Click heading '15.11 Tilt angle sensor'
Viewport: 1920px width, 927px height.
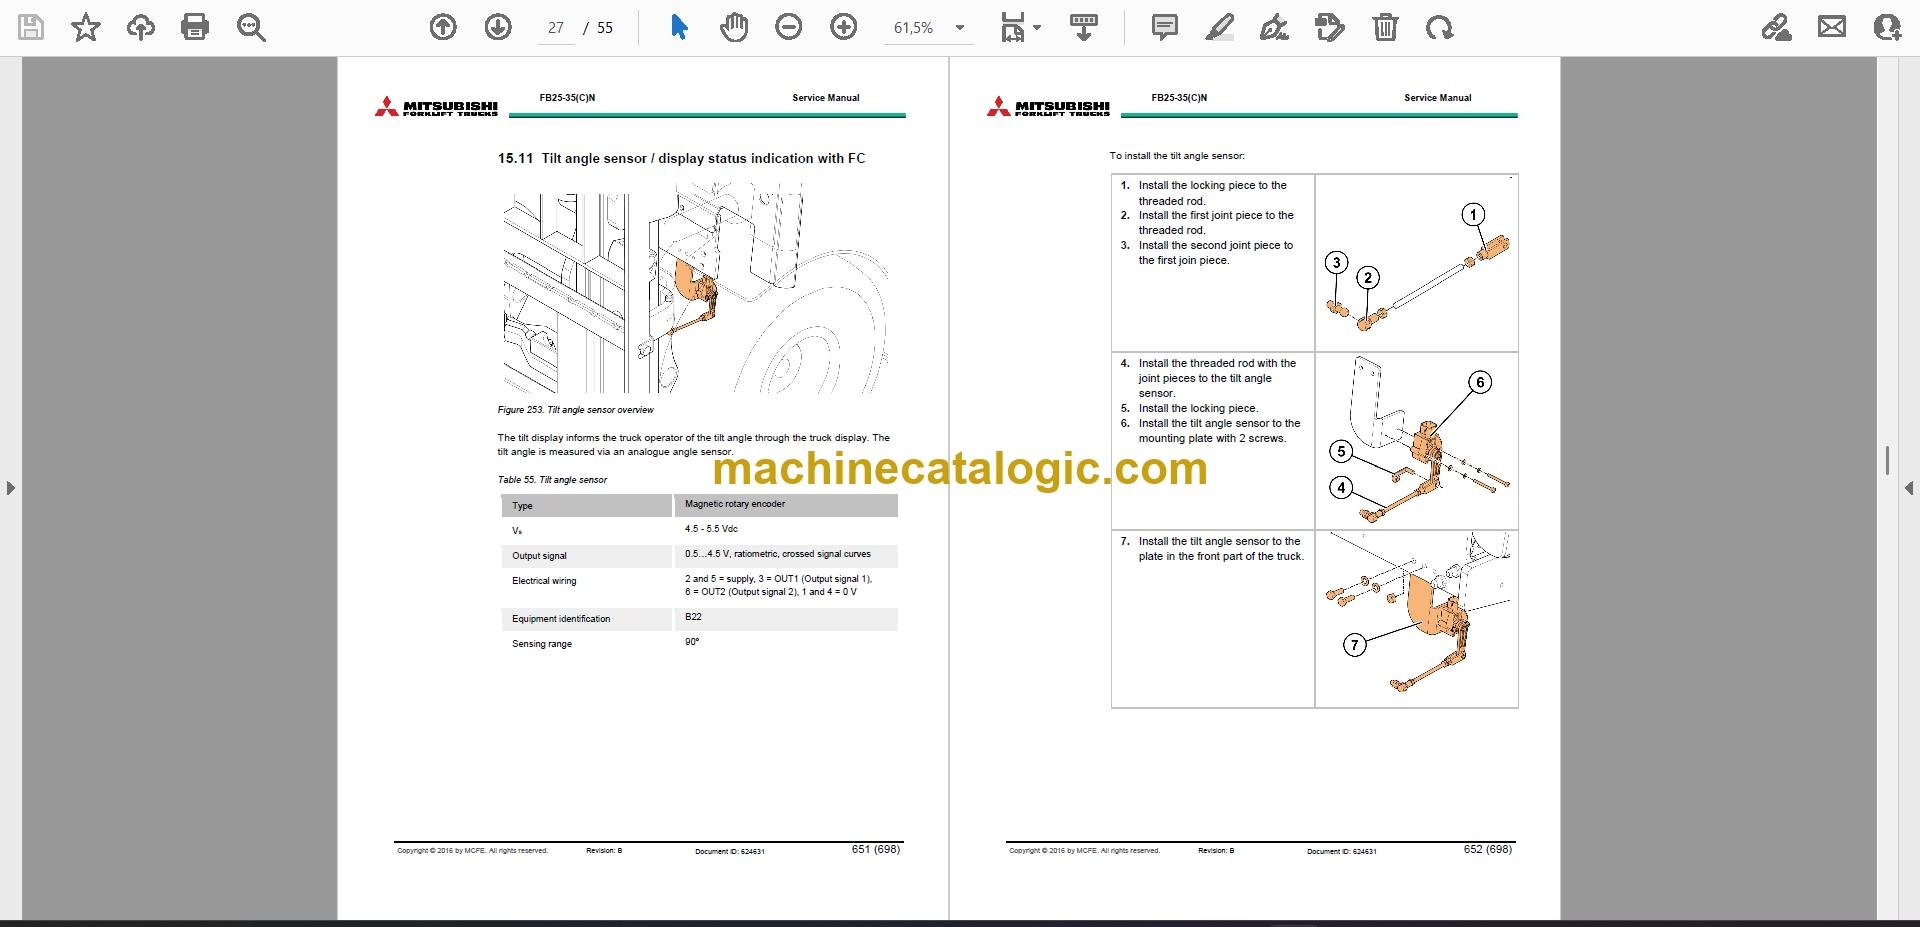pyautogui.click(x=681, y=158)
